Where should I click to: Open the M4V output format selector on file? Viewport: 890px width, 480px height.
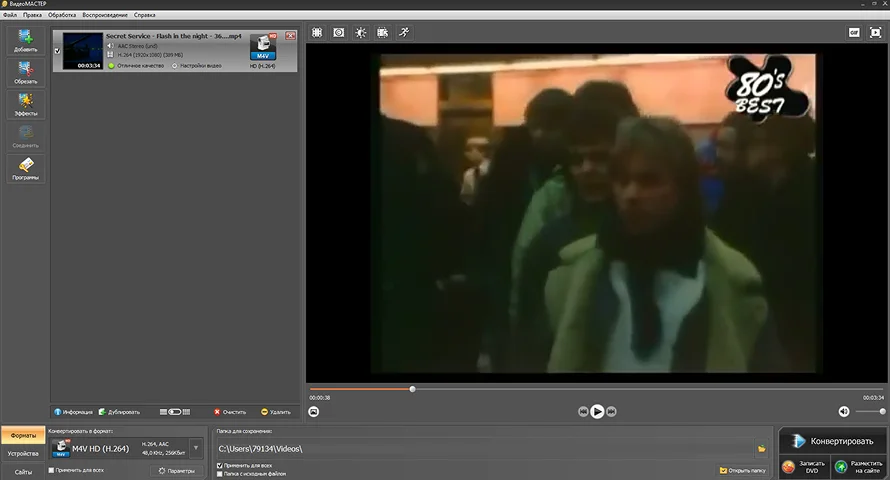coord(263,48)
